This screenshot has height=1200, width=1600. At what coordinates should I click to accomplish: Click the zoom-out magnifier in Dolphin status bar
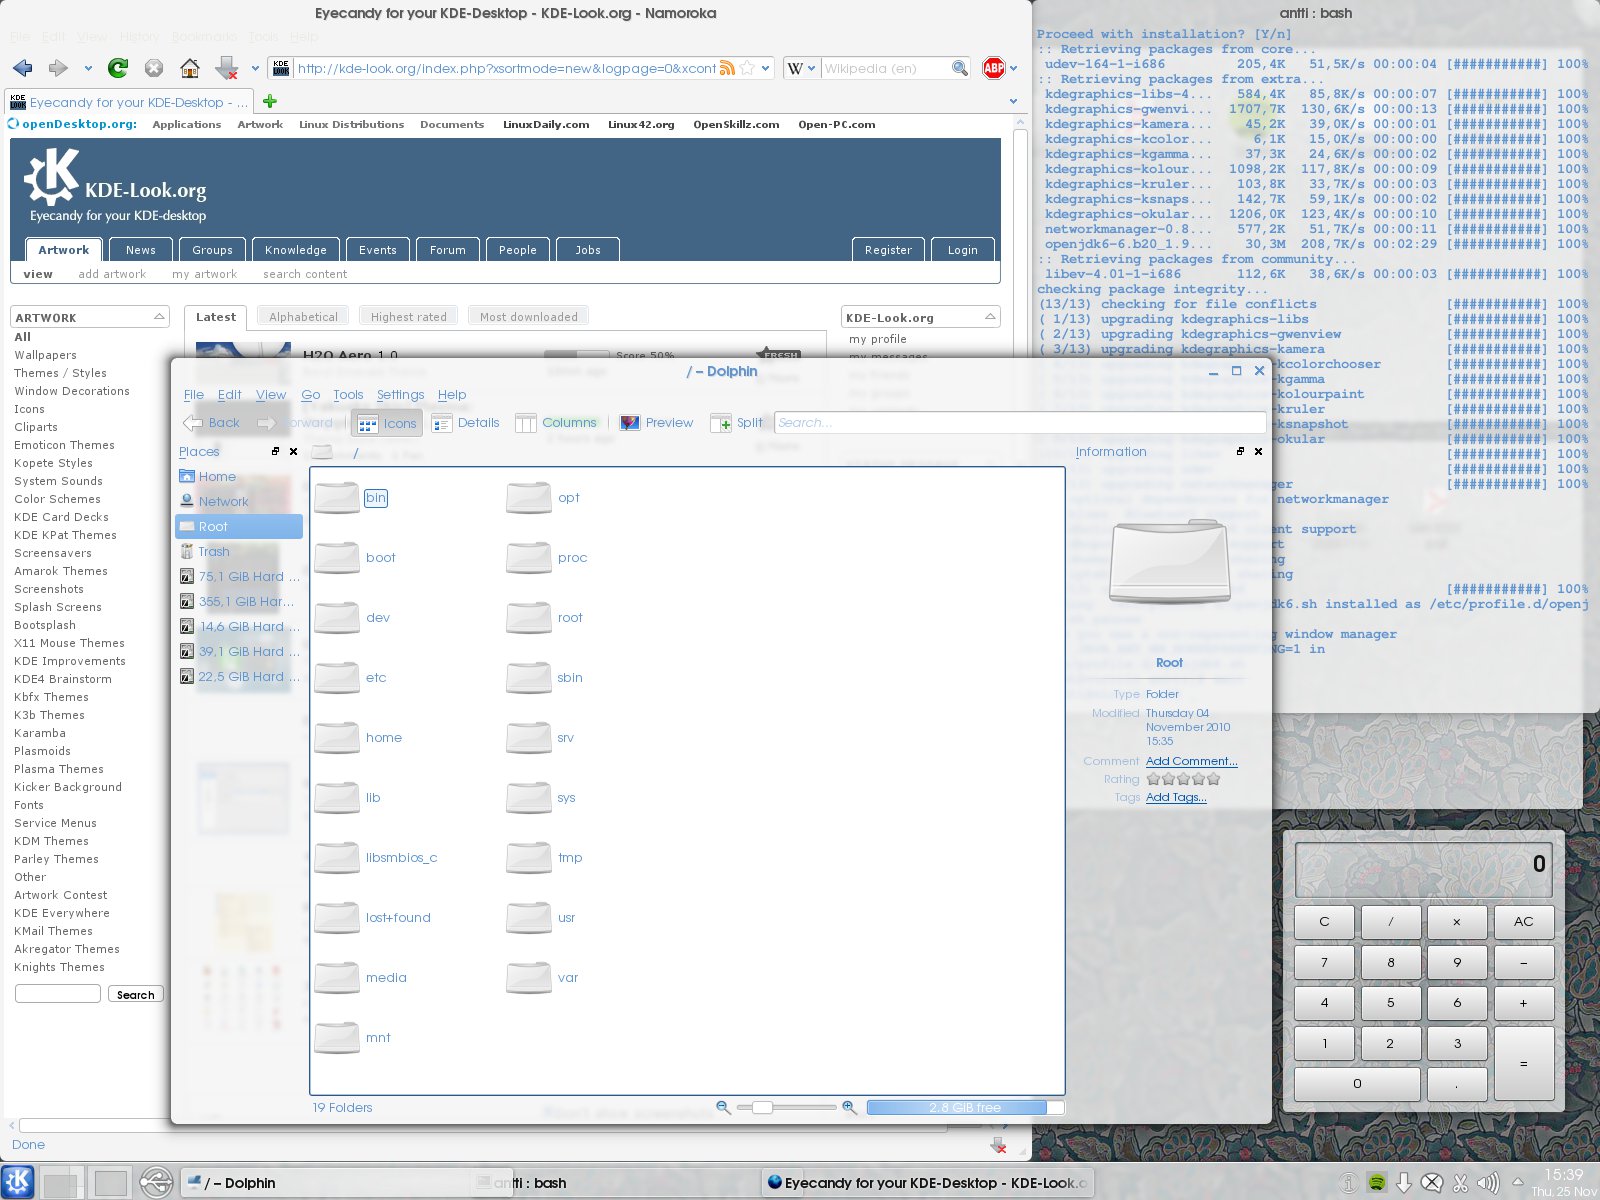723,1107
